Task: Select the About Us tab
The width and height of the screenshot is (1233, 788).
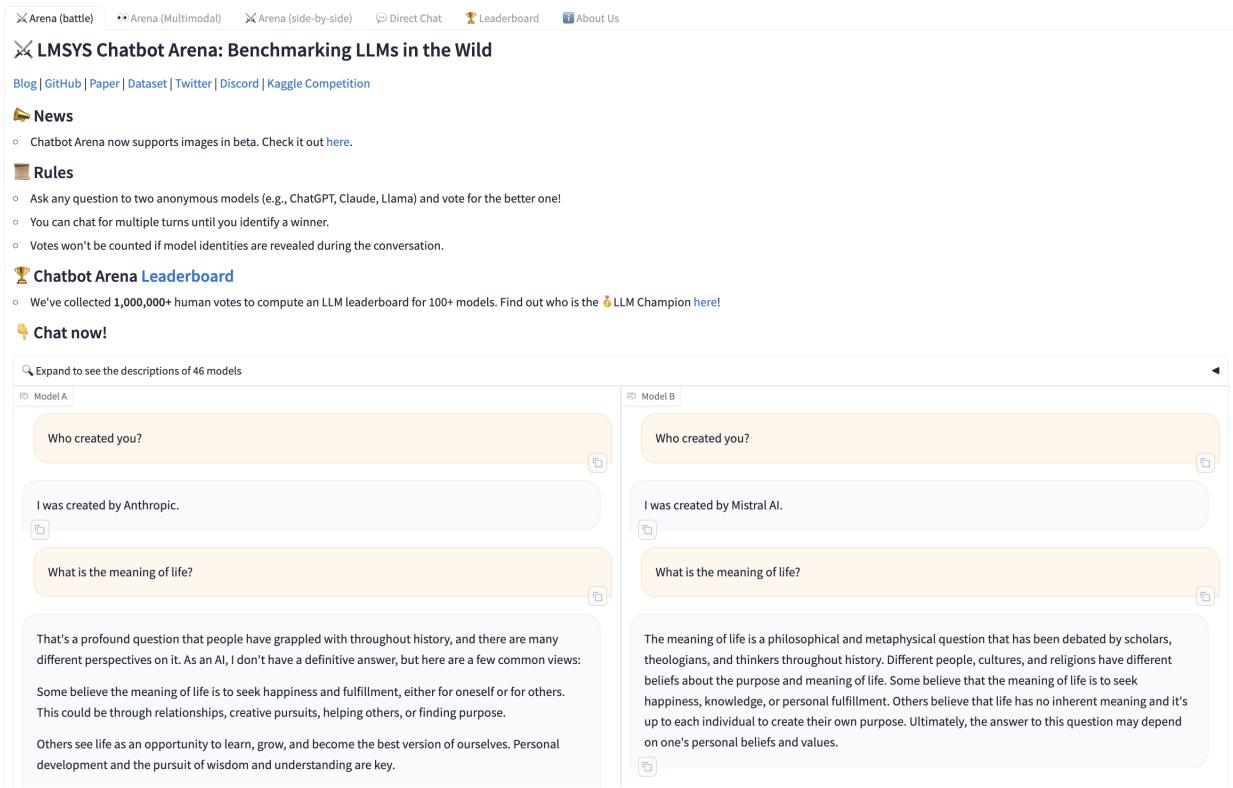Action: (x=591, y=18)
